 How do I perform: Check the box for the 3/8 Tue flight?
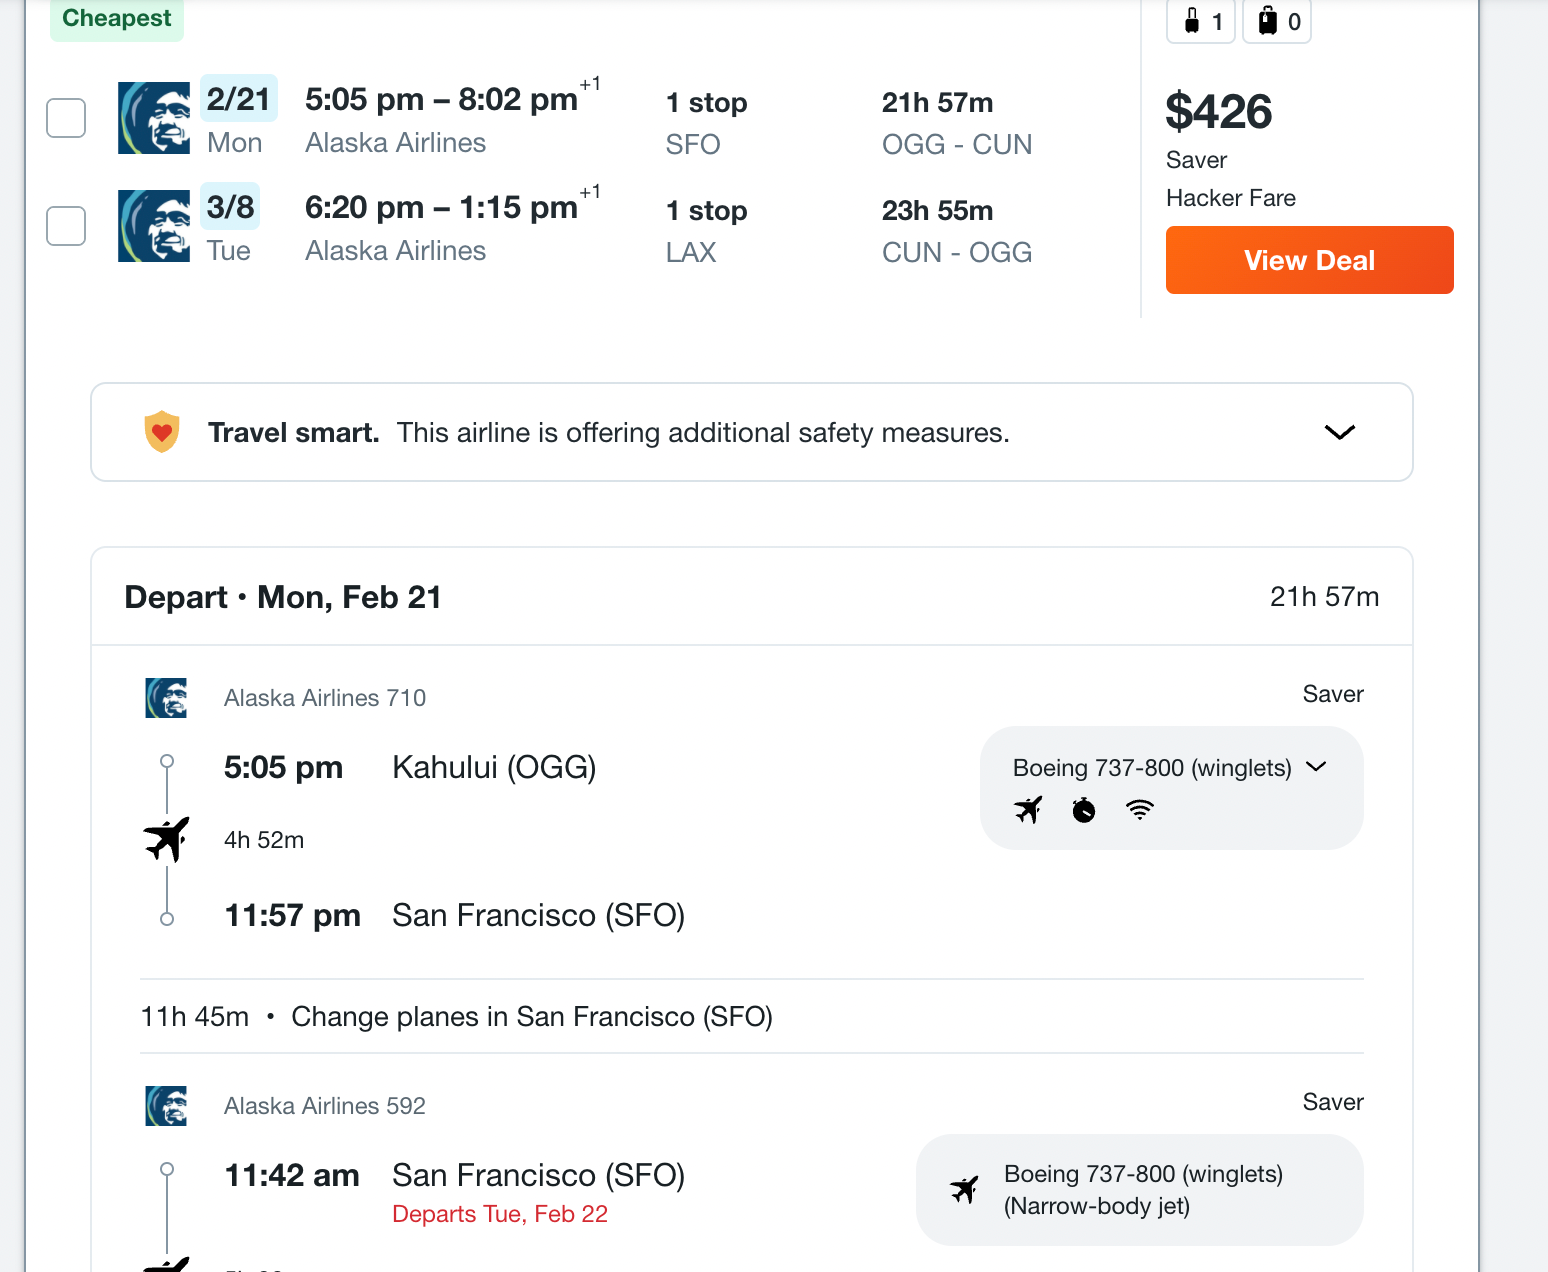tap(66, 226)
